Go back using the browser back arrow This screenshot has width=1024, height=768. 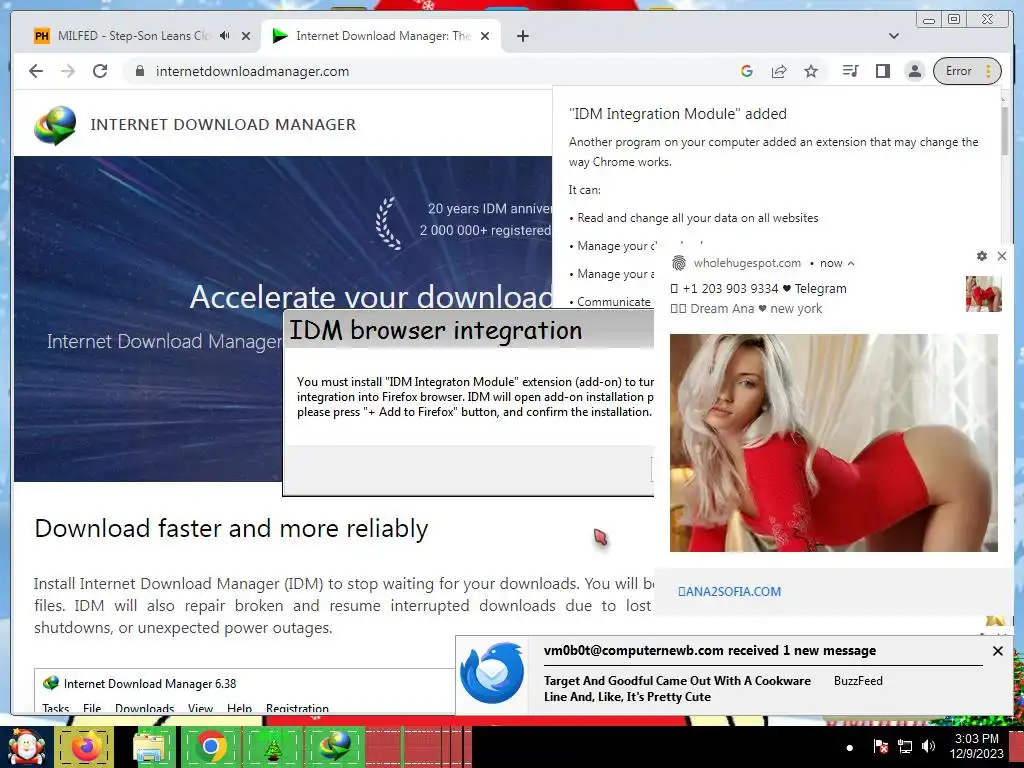coord(36,71)
